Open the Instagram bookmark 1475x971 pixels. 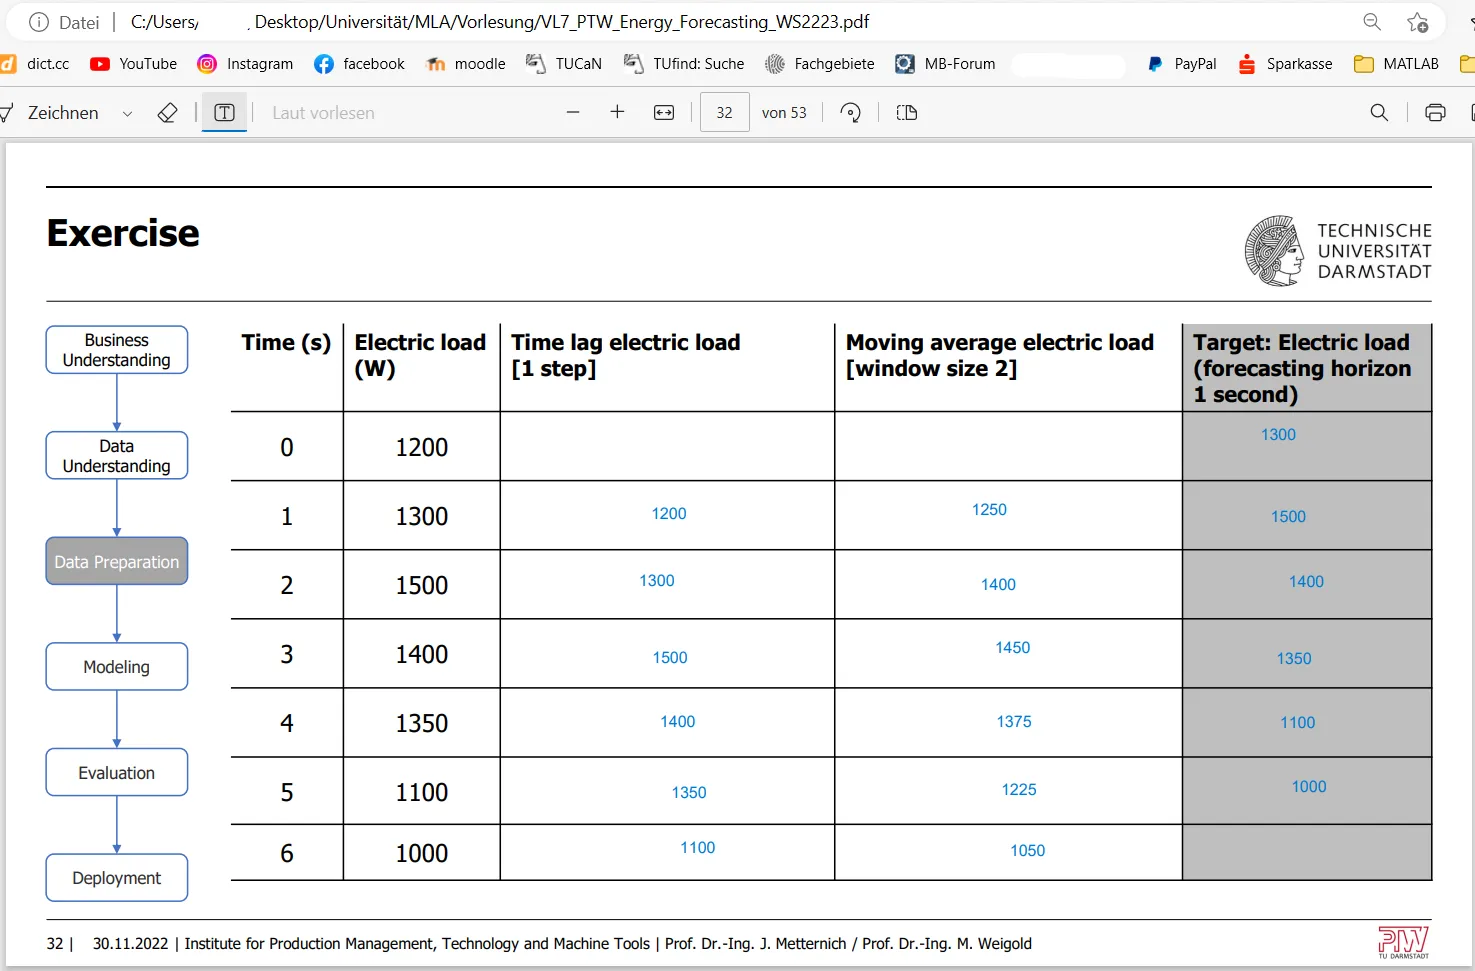(245, 64)
